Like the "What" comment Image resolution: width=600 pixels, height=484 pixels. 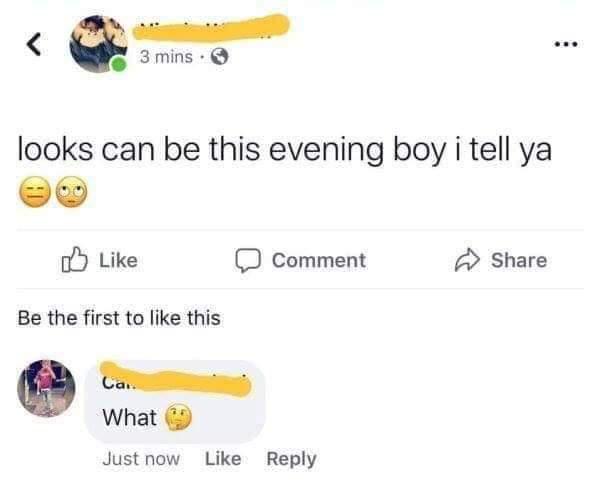click(223, 459)
